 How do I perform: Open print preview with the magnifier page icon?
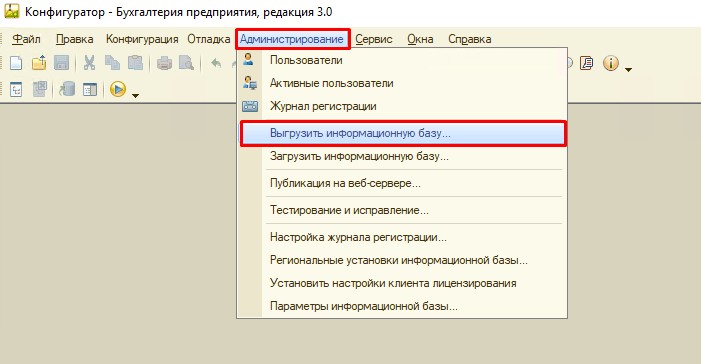(186, 63)
